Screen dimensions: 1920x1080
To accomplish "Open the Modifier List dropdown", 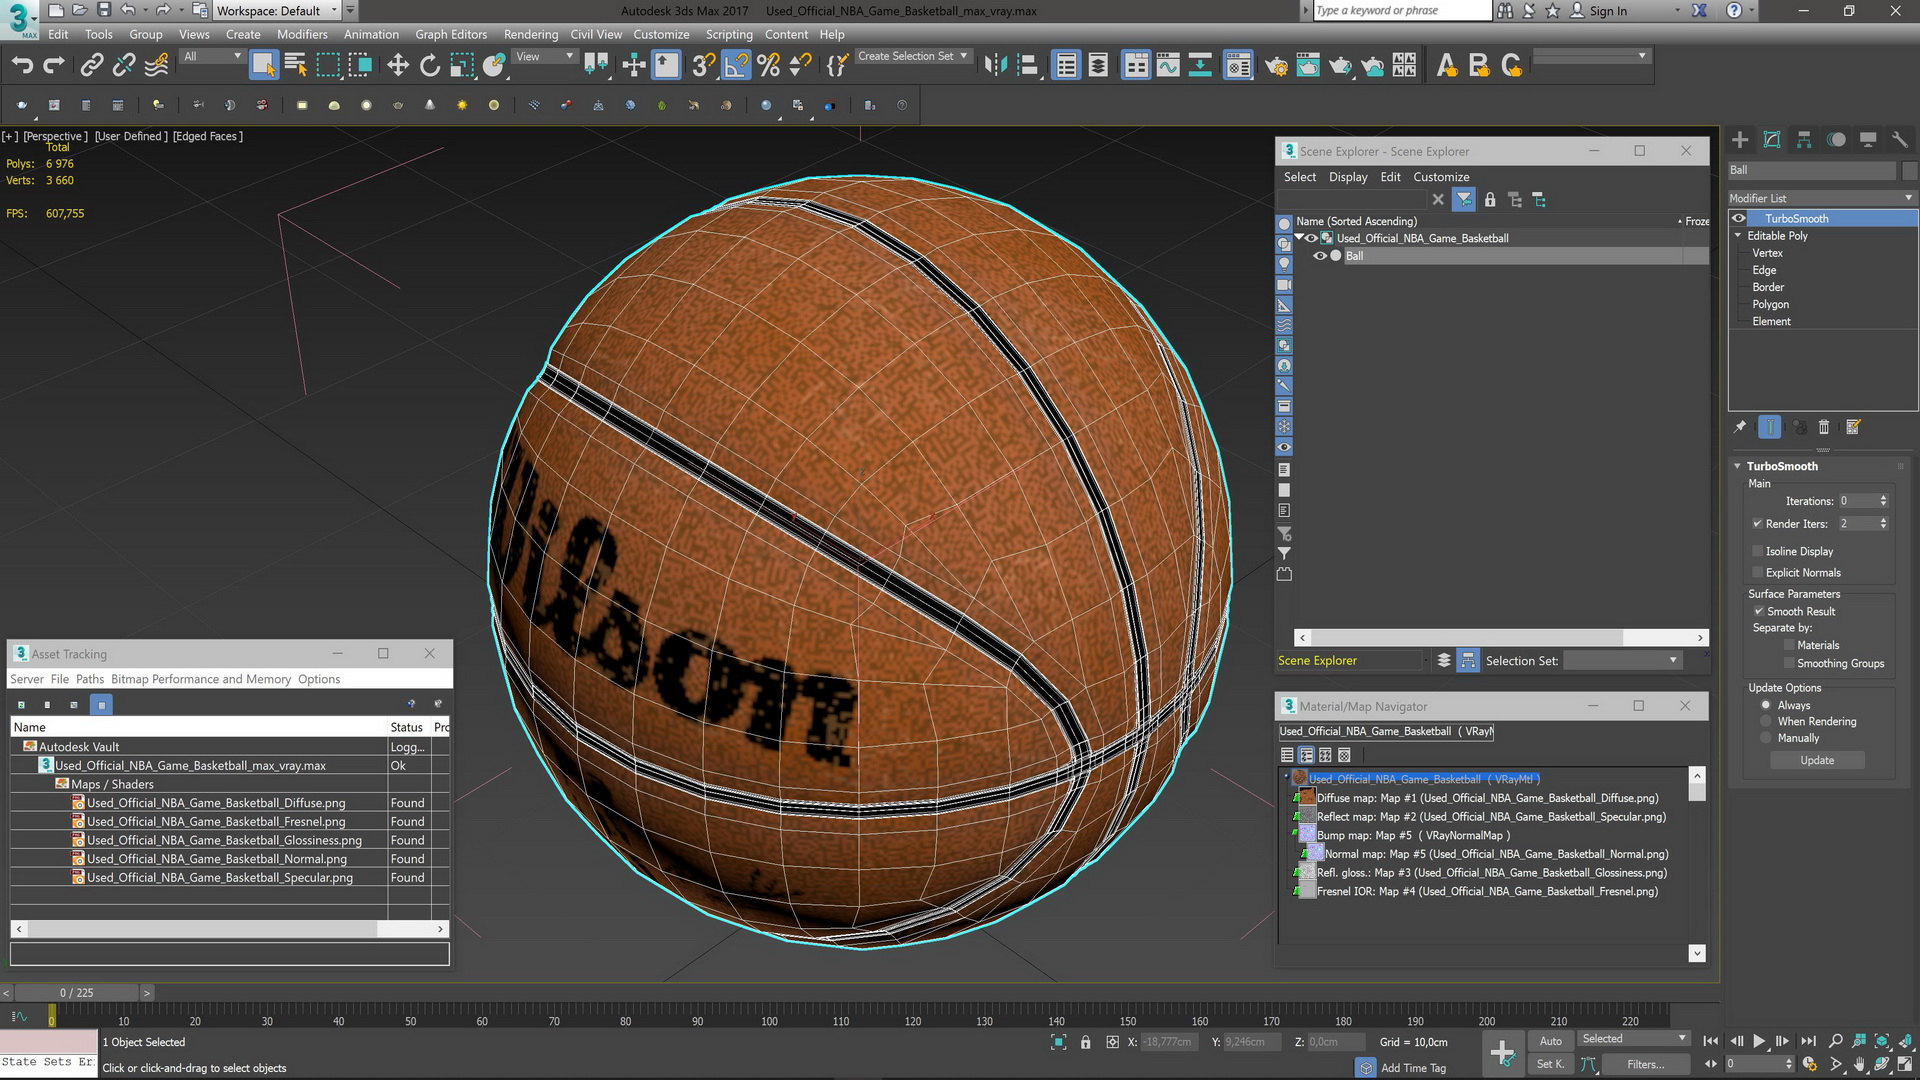I will [x=1821, y=198].
